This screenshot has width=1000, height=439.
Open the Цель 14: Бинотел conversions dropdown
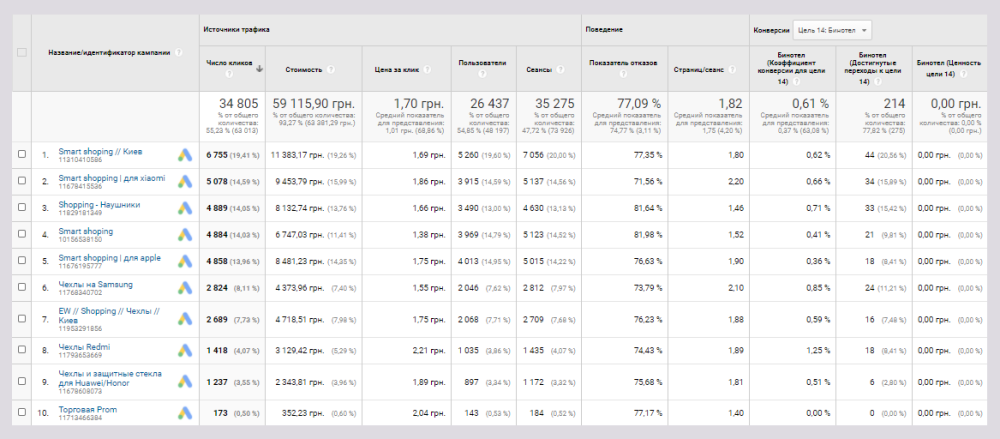[832, 30]
